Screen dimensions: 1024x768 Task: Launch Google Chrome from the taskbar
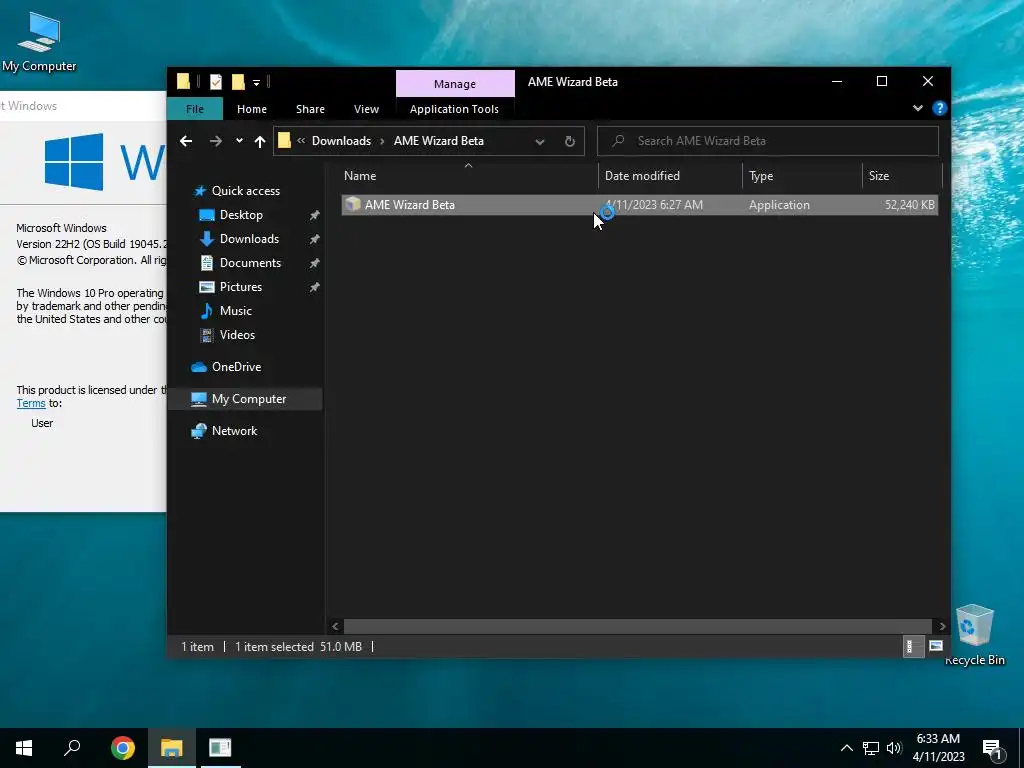point(123,748)
